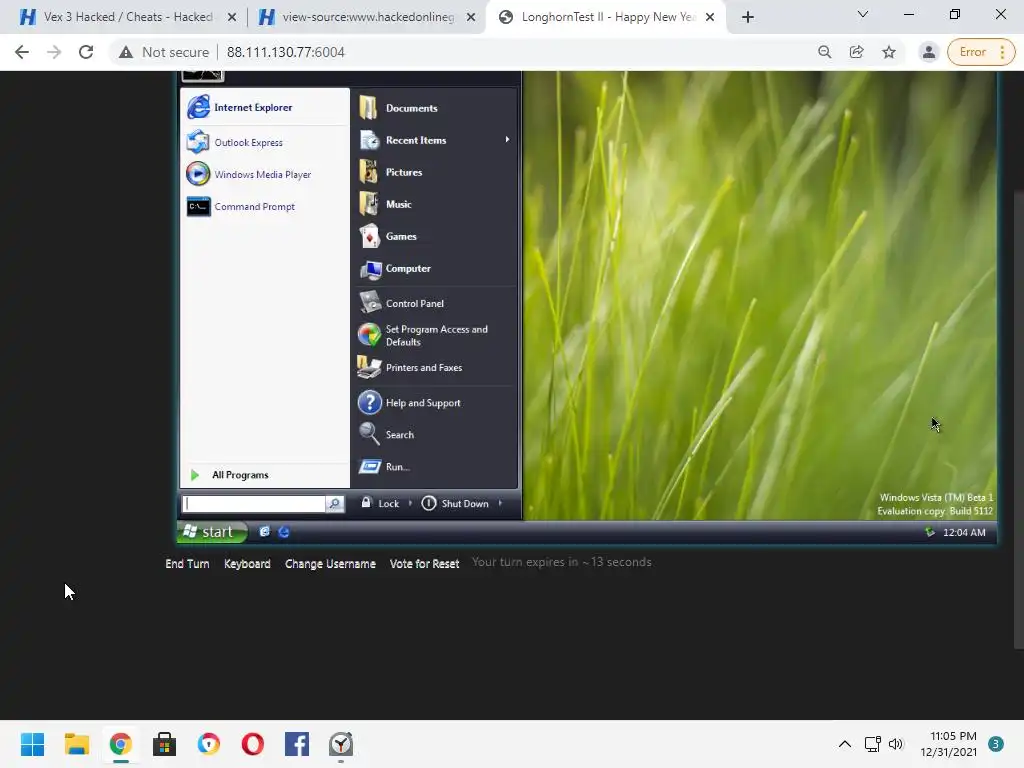This screenshot has width=1024, height=768.
Task: Click the Shut Down power icon
Action: (x=428, y=503)
